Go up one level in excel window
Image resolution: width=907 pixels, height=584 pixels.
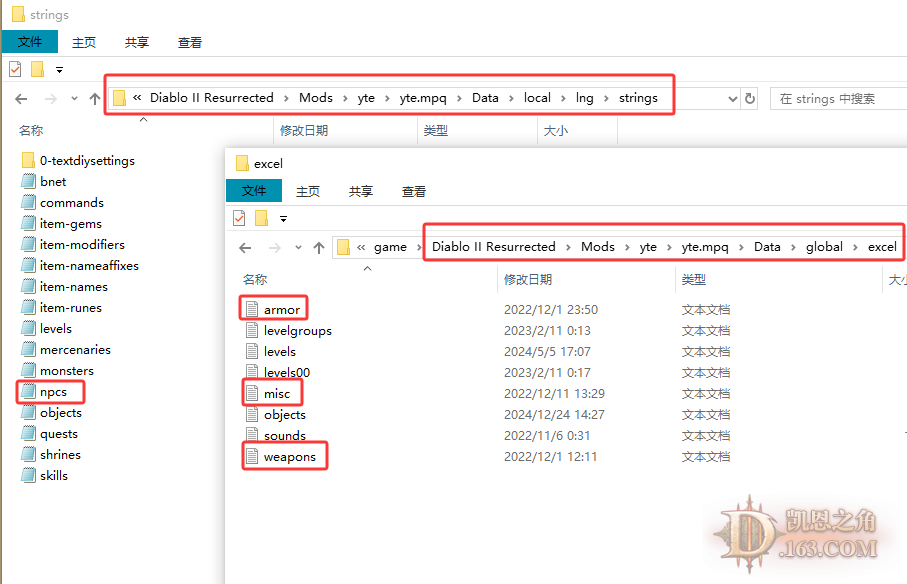[319, 248]
